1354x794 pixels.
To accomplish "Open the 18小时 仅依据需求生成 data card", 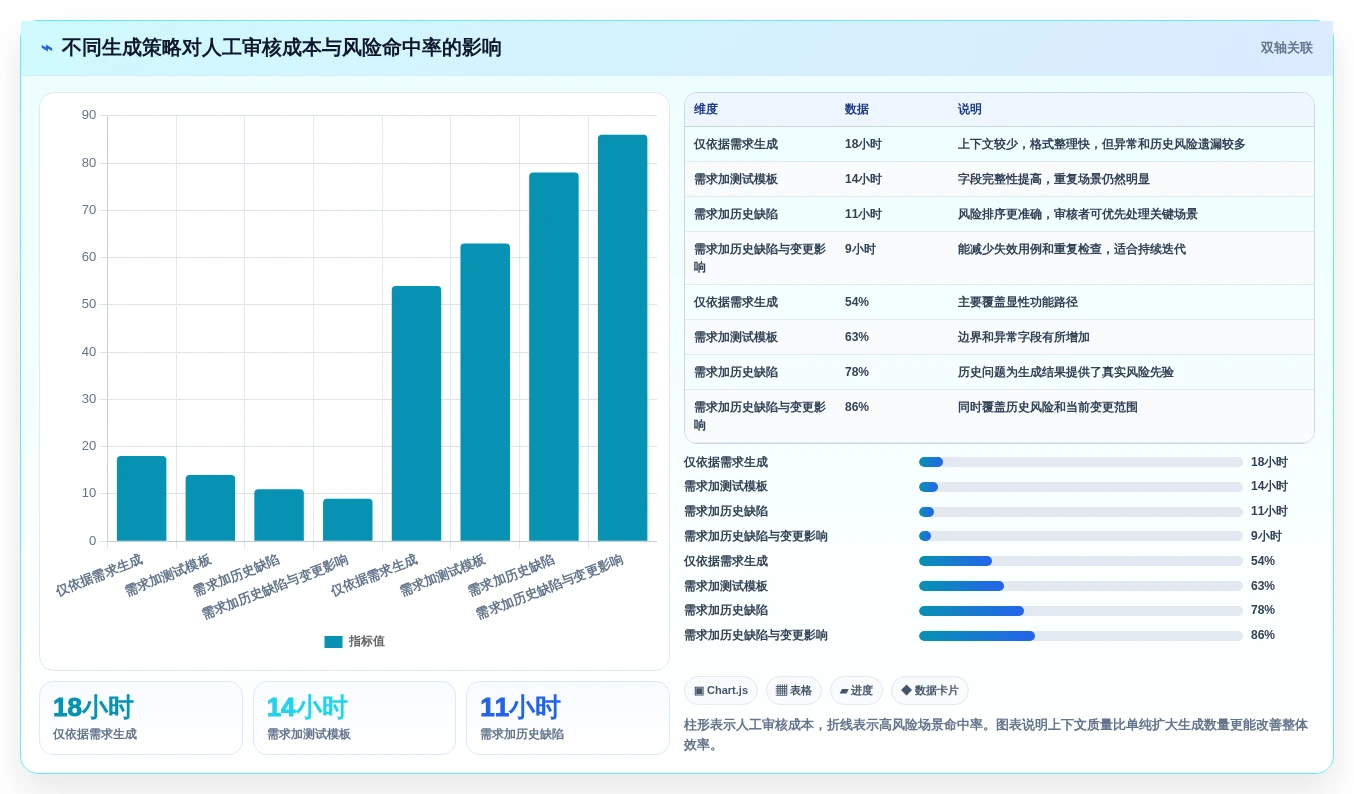I will (x=141, y=718).
